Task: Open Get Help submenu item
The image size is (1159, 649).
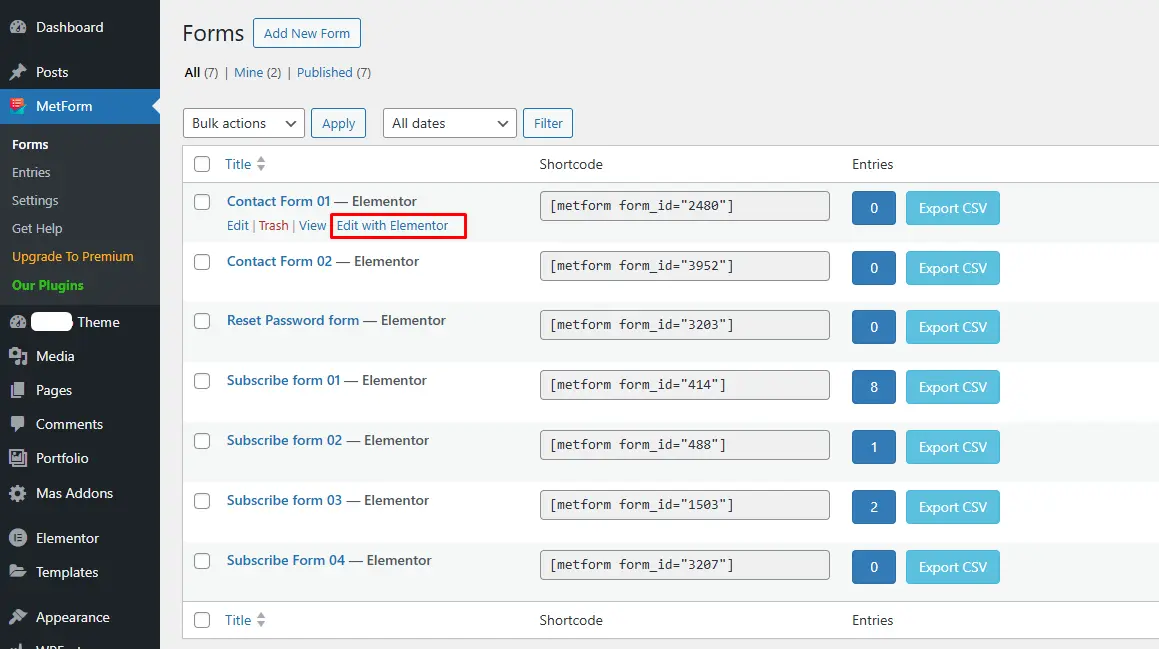Action: (x=37, y=228)
